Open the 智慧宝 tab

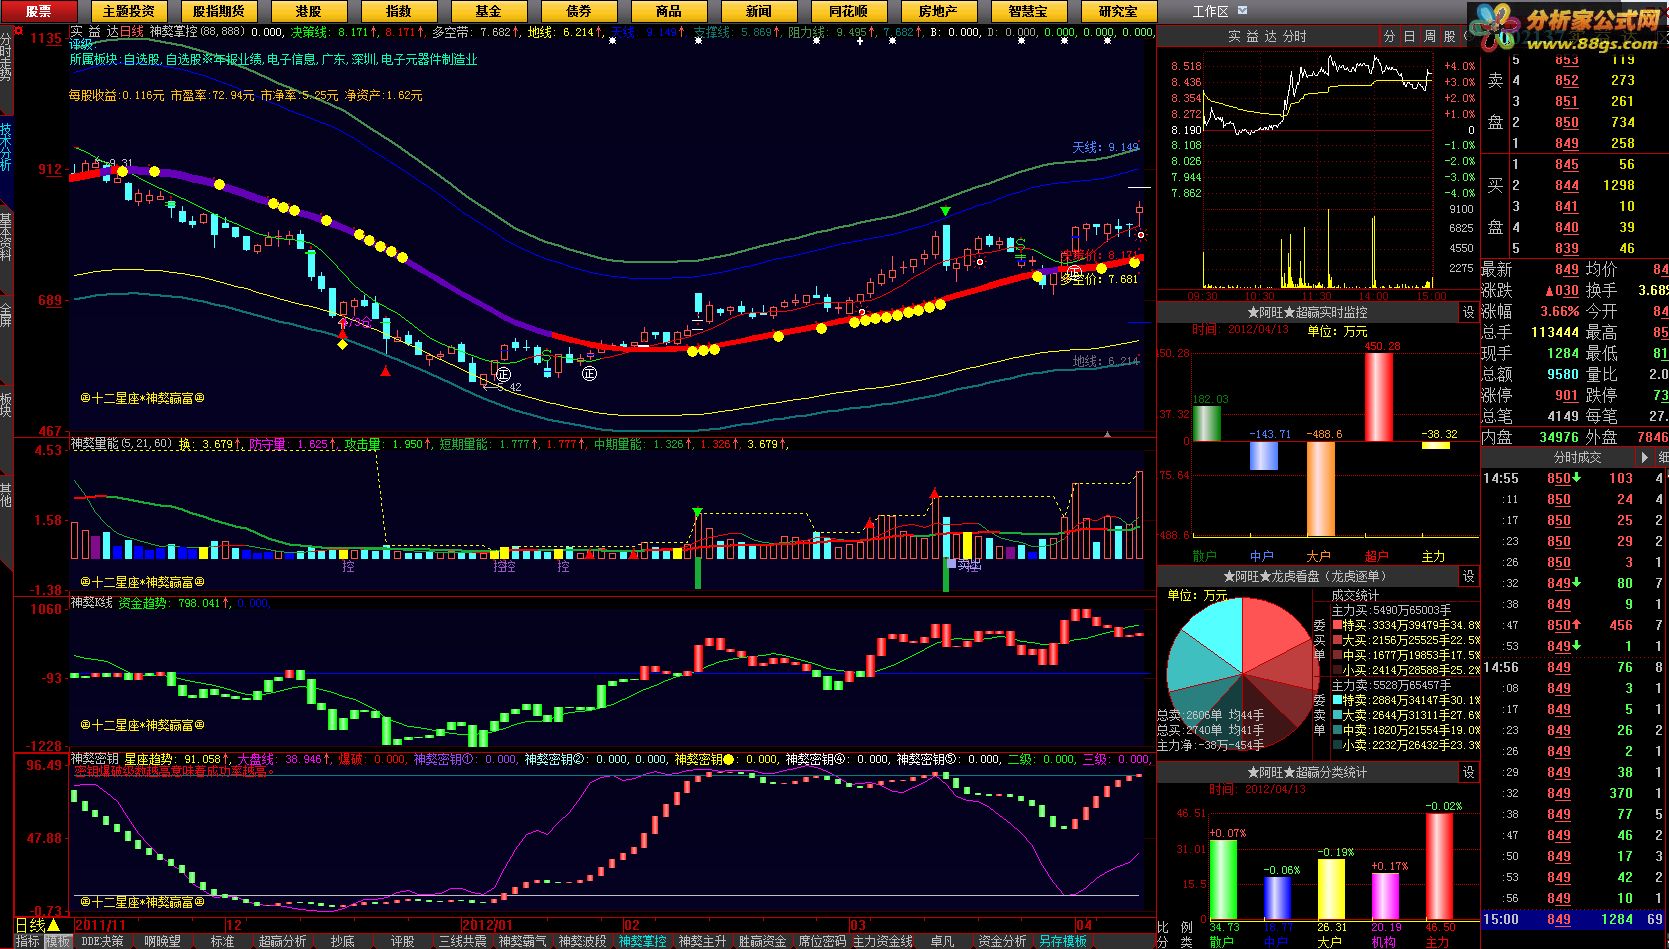coord(1028,11)
